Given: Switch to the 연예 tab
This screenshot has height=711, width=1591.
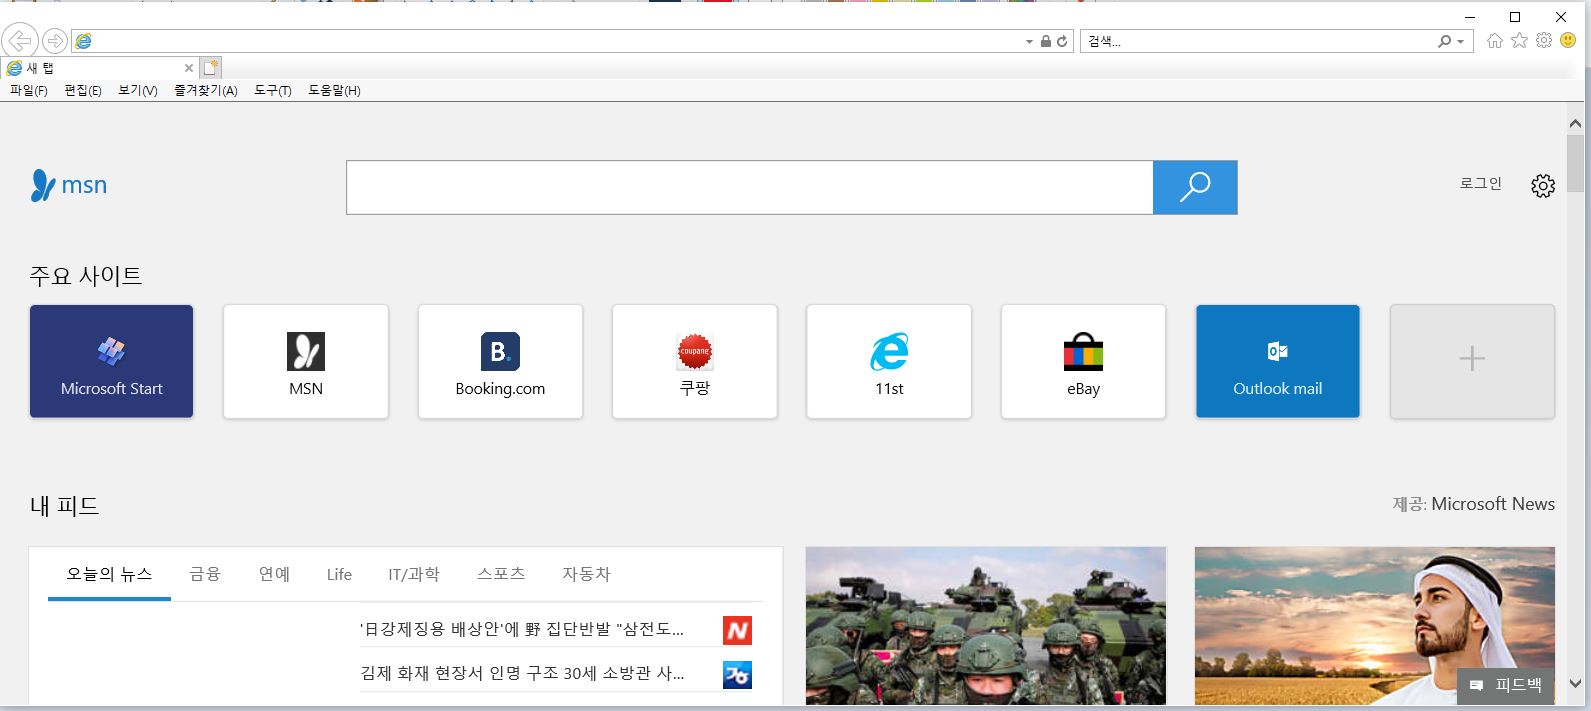Looking at the screenshot, I should [274, 574].
